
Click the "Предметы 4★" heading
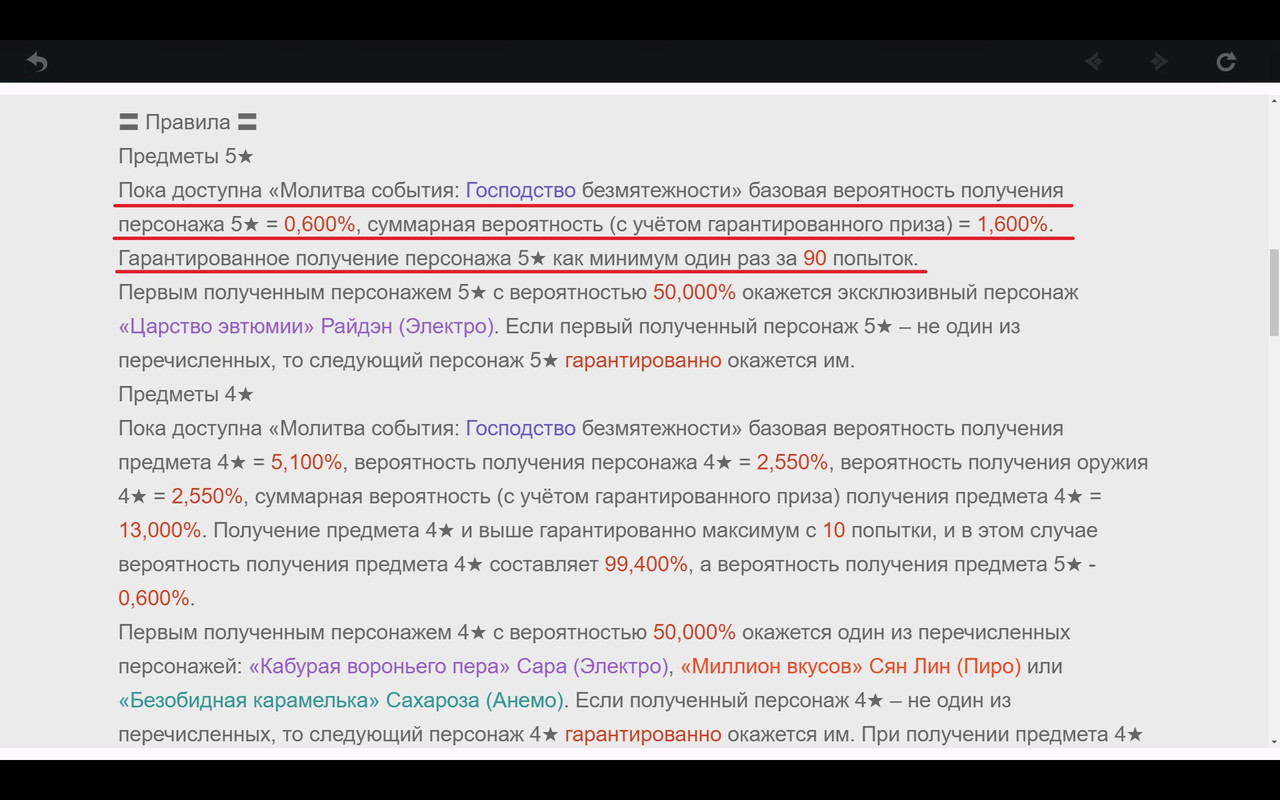click(x=186, y=394)
